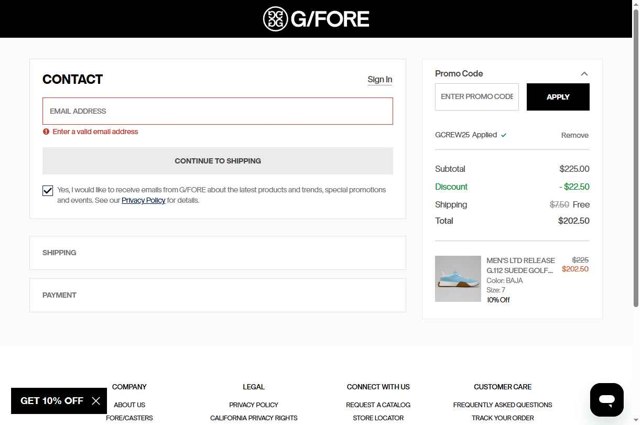The width and height of the screenshot is (640, 425).
Task: Focus the Email Address input field
Action: (x=218, y=111)
